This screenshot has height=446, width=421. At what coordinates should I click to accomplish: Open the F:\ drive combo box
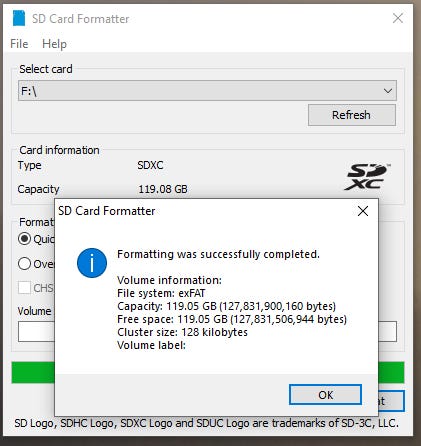[207, 90]
